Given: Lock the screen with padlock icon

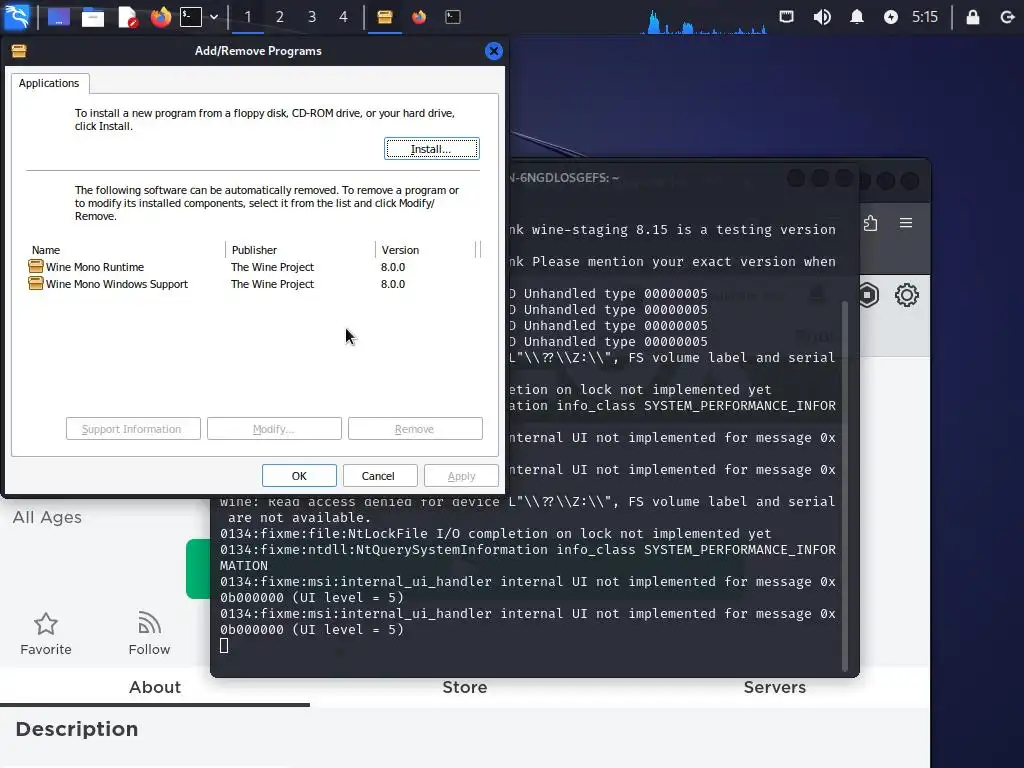Looking at the screenshot, I should click(972, 17).
